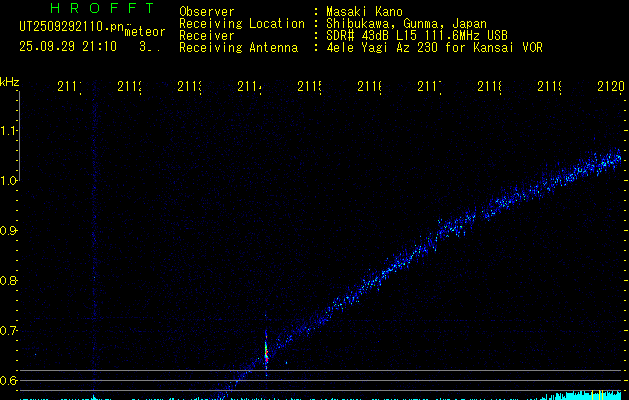
Task: Click the 2120 time axis marker
Action: coord(605,88)
